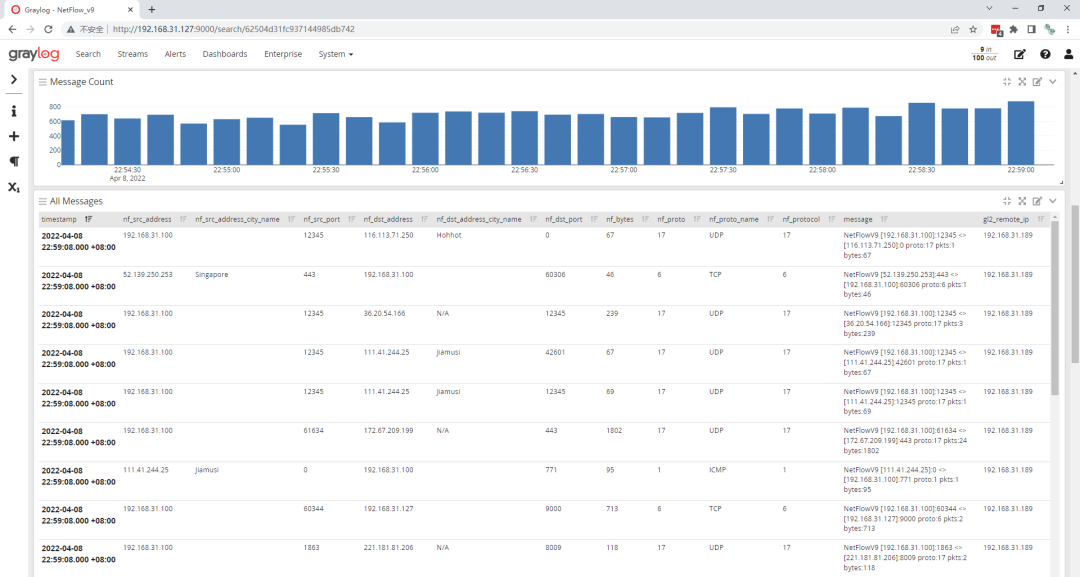Open highlighting rules via the pilcrow icon
The image size is (1080, 577).
click(14, 161)
